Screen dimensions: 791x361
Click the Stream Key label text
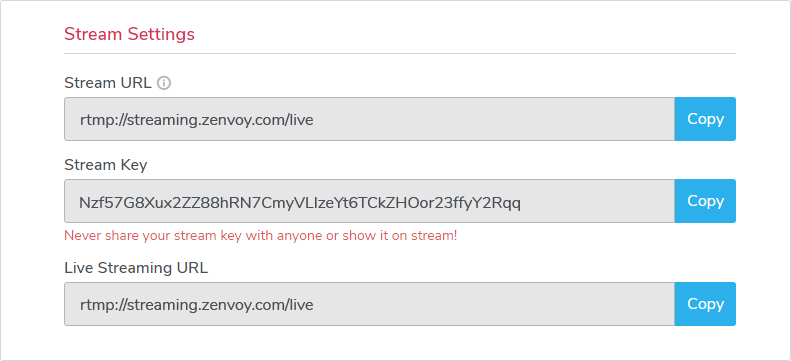tap(105, 165)
